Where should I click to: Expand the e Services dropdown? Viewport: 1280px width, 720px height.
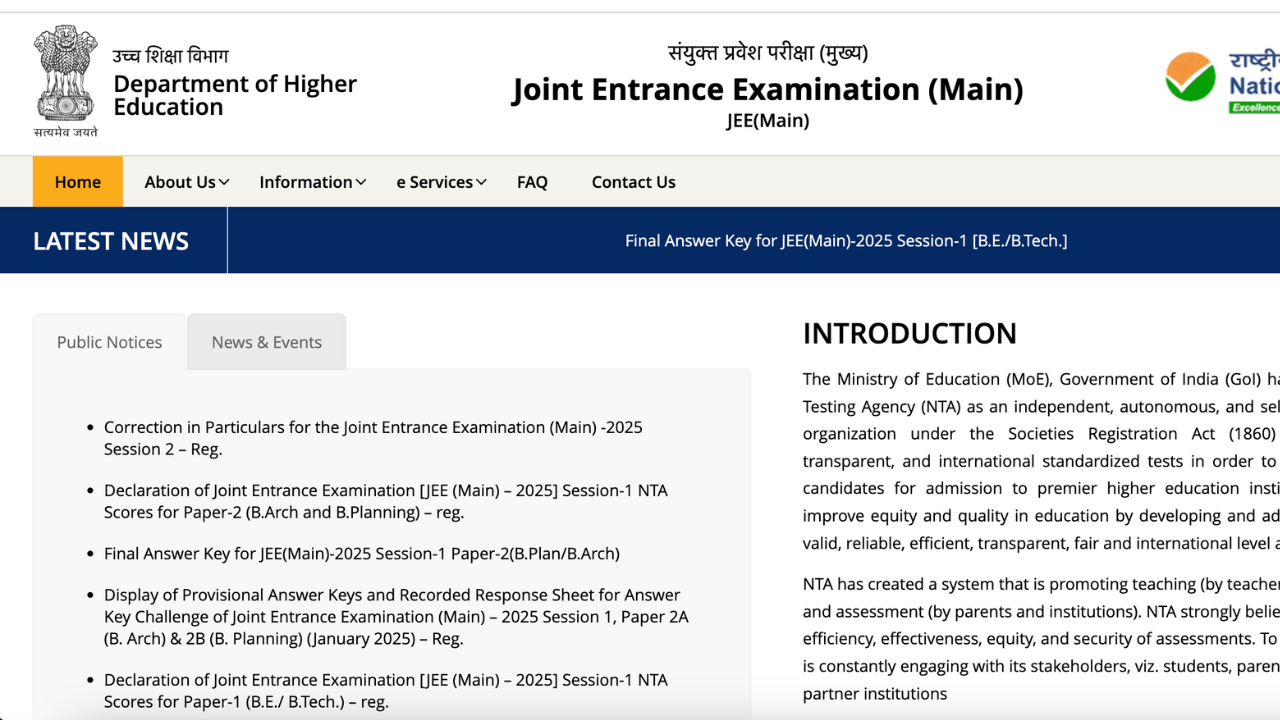tap(441, 181)
